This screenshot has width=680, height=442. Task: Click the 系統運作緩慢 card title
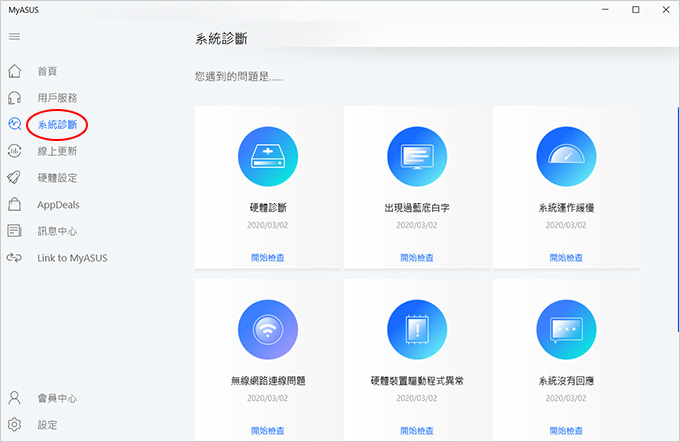566,208
